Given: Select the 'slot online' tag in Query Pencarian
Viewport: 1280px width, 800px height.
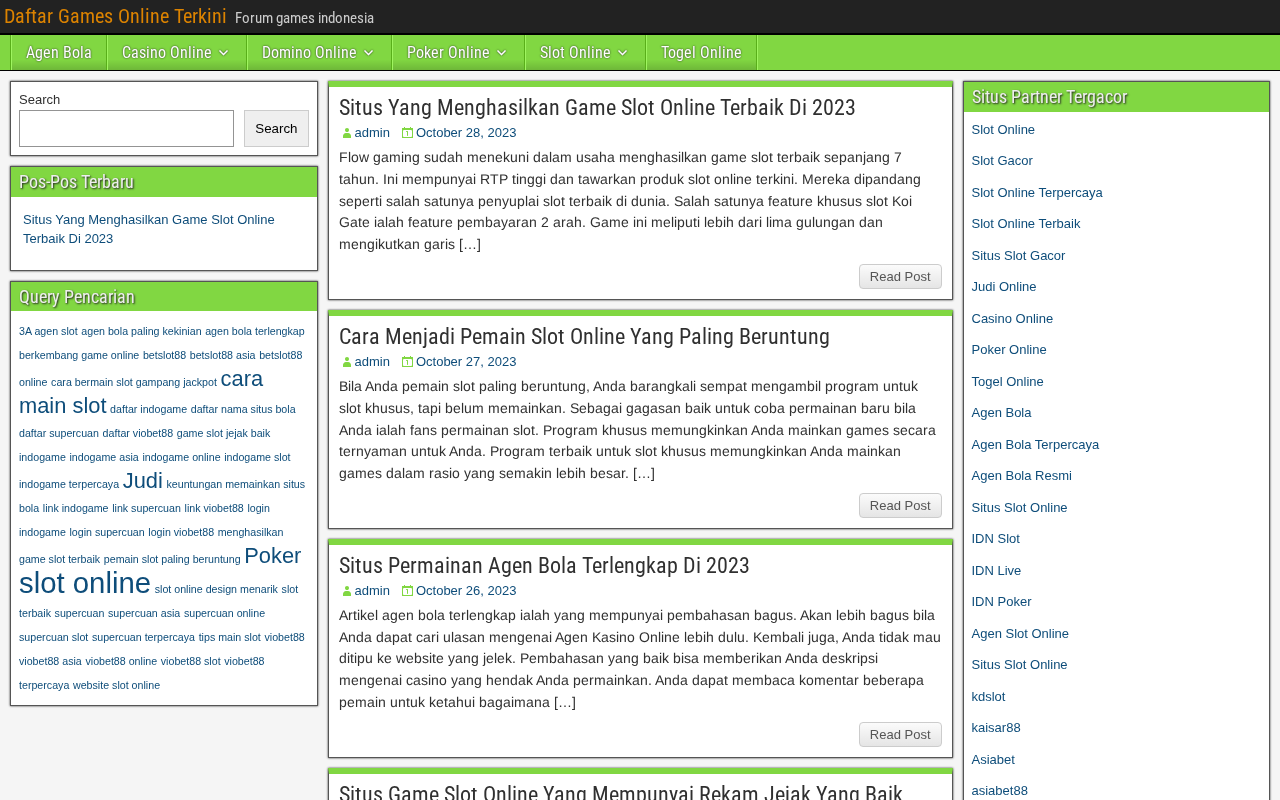Looking at the screenshot, I should point(85,583).
